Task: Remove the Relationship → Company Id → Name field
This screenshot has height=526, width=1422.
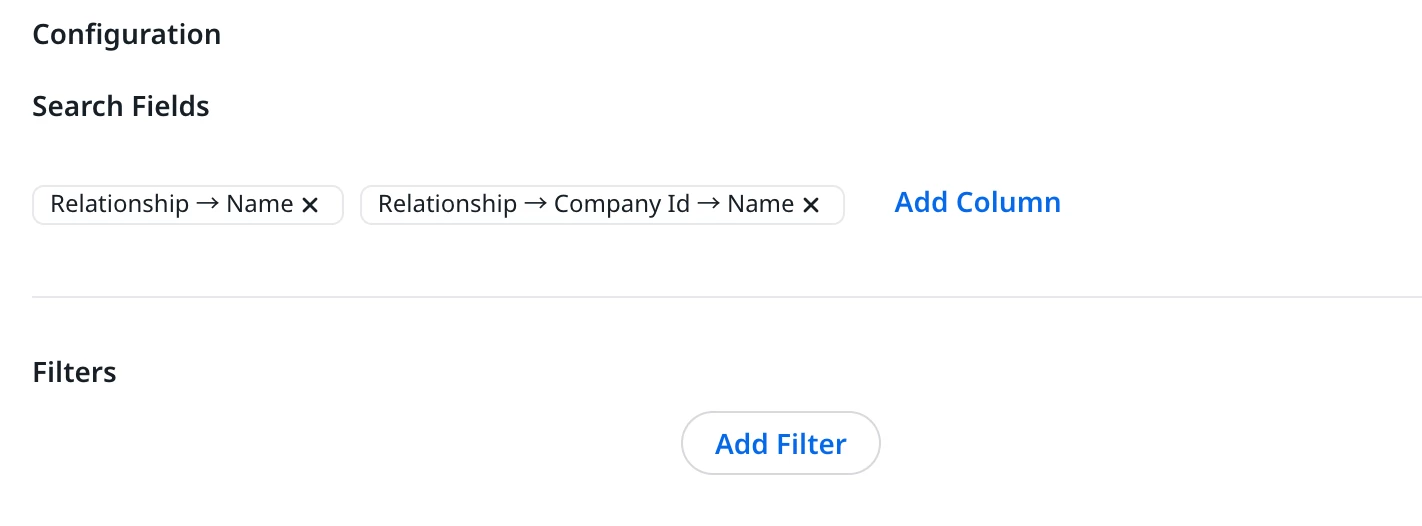Action: tap(811, 205)
